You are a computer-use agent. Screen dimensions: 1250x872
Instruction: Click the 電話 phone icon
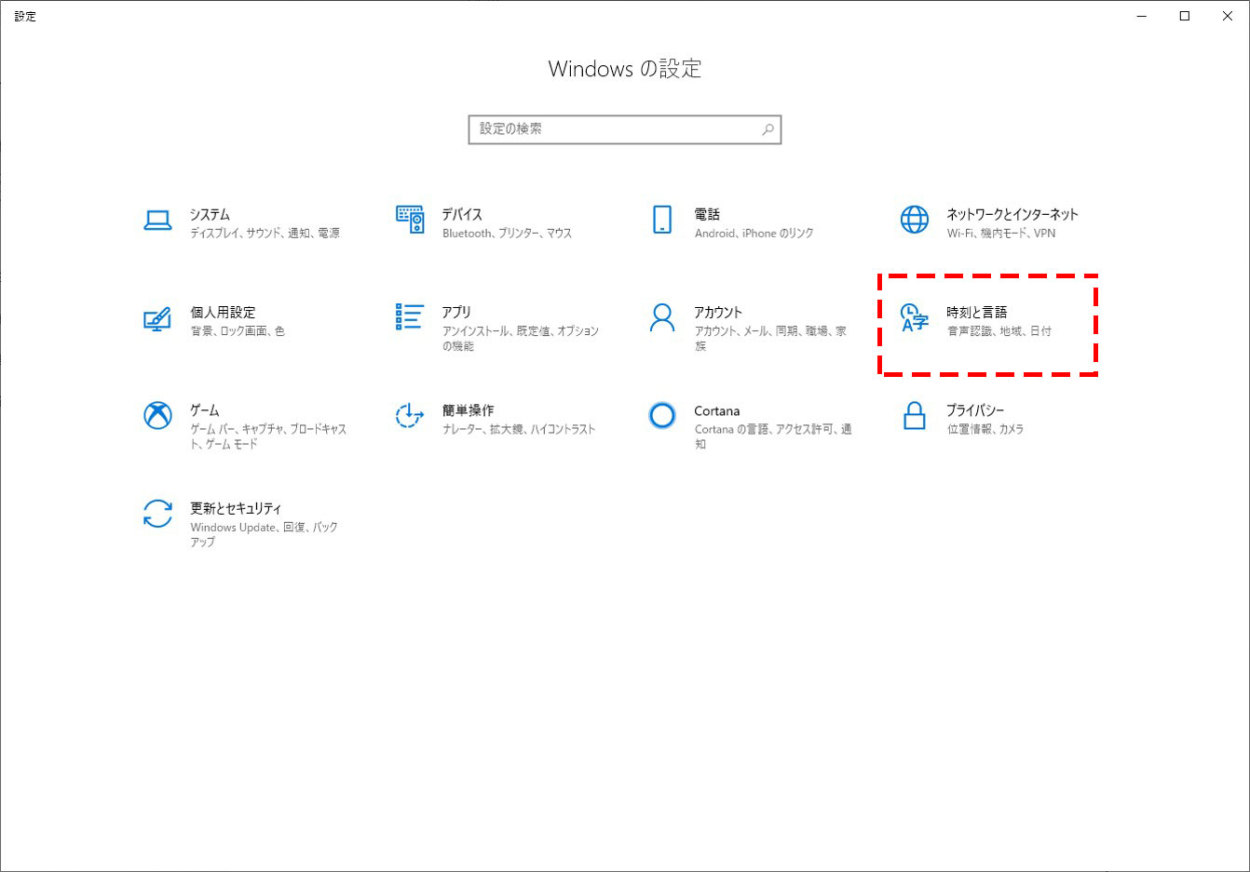point(662,221)
